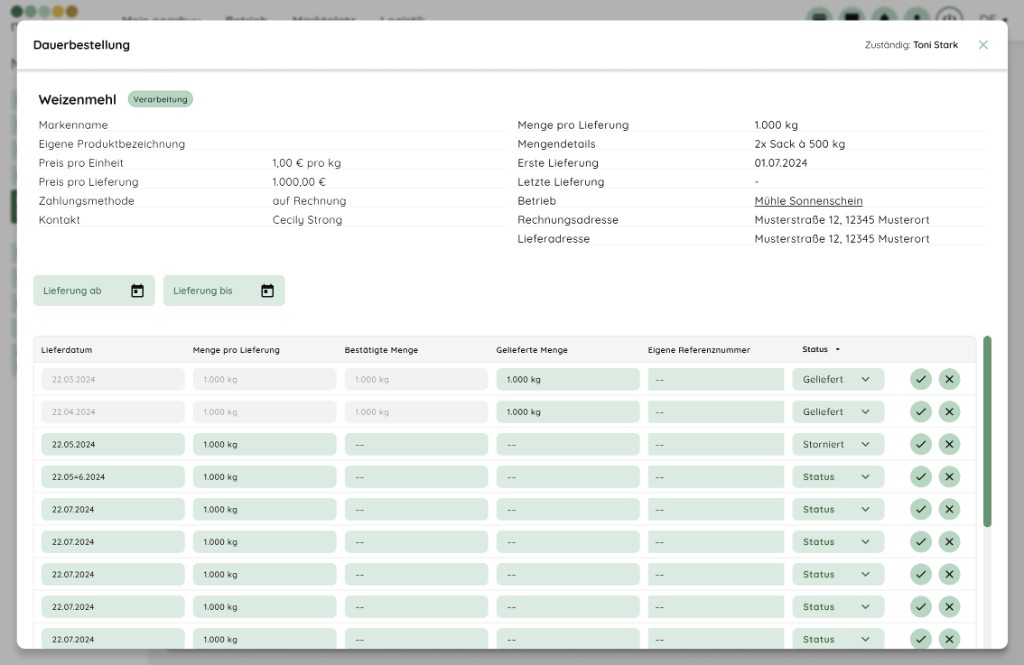
Task: Click the 2x Sack à 500 kg value
Action: pyautogui.click(x=799, y=144)
